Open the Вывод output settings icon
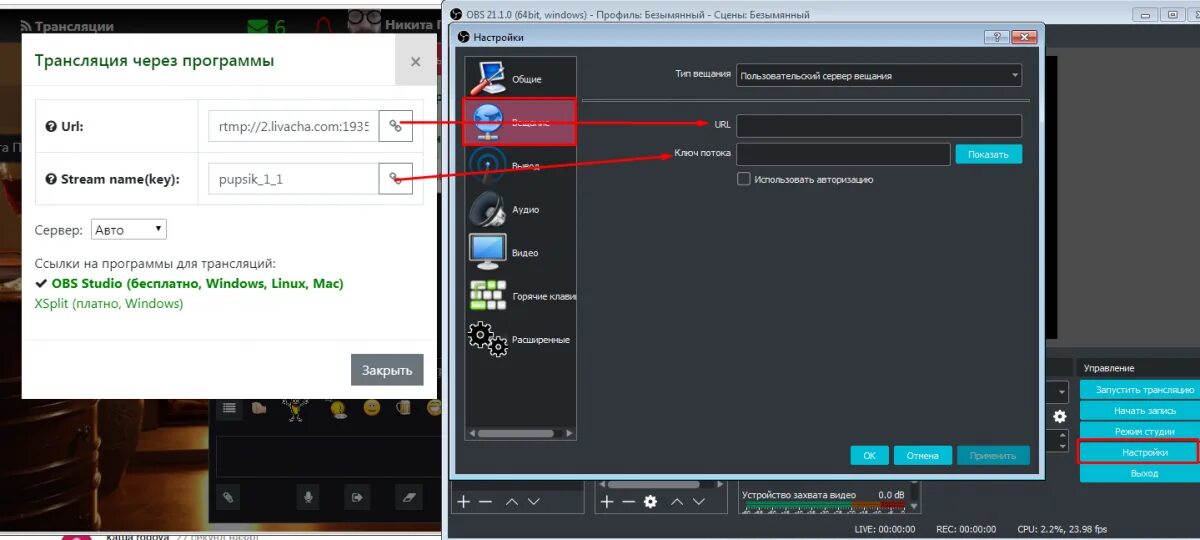 489,165
